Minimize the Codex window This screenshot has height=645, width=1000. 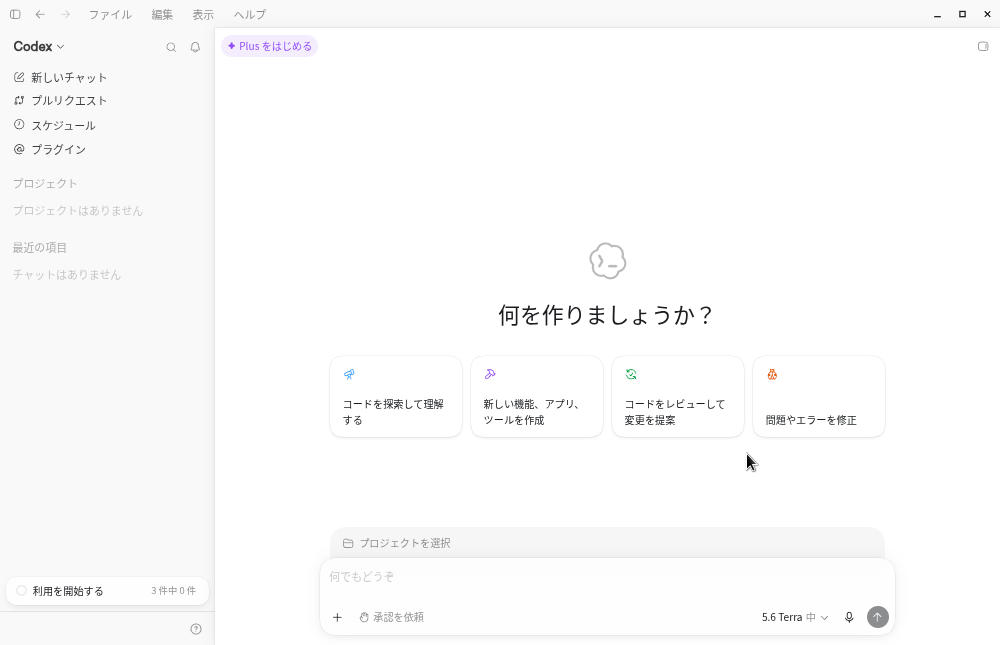click(x=938, y=14)
